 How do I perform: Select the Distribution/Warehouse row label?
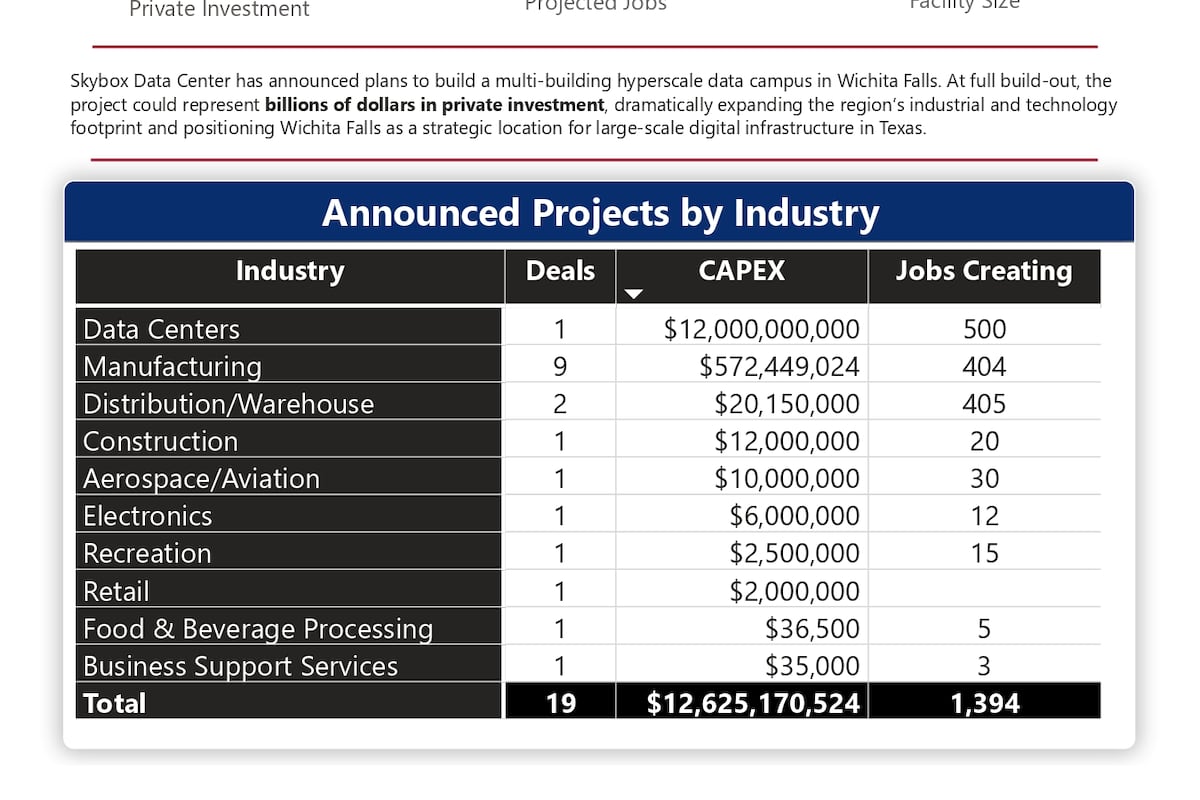[228, 404]
